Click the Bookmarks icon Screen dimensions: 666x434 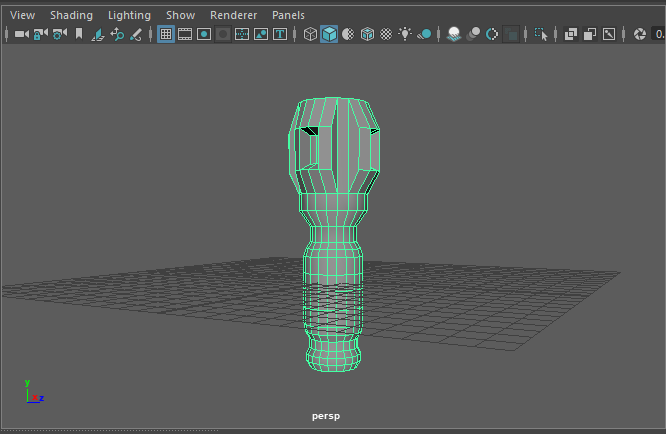pyautogui.click(x=79, y=34)
